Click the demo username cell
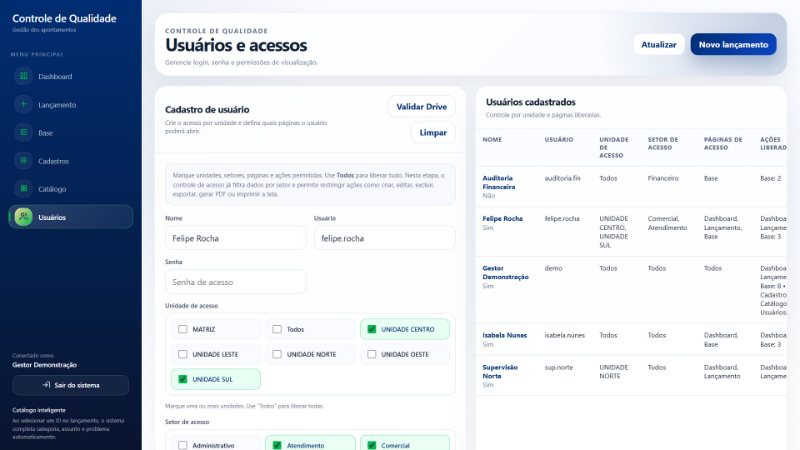Screen dimensions: 800x450 553,268
